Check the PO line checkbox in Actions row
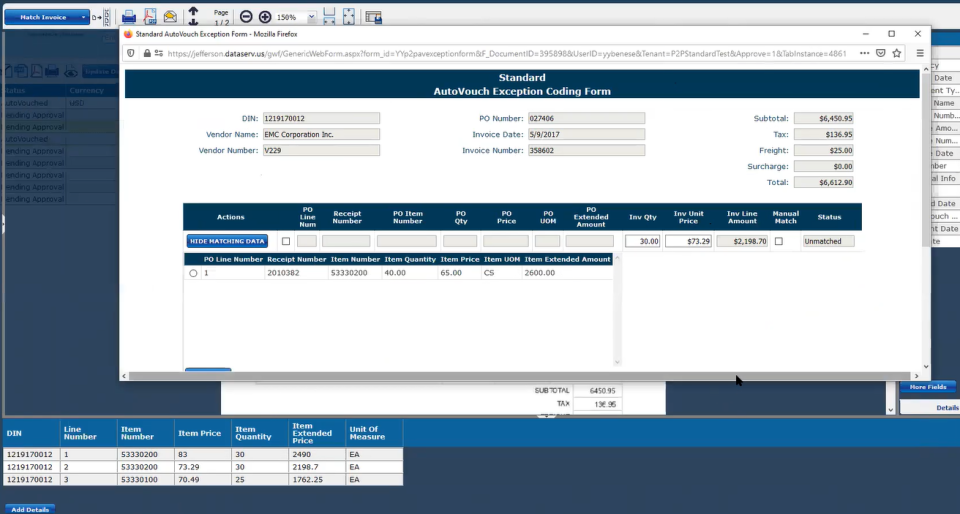This screenshot has height=514, width=960. 285,241
